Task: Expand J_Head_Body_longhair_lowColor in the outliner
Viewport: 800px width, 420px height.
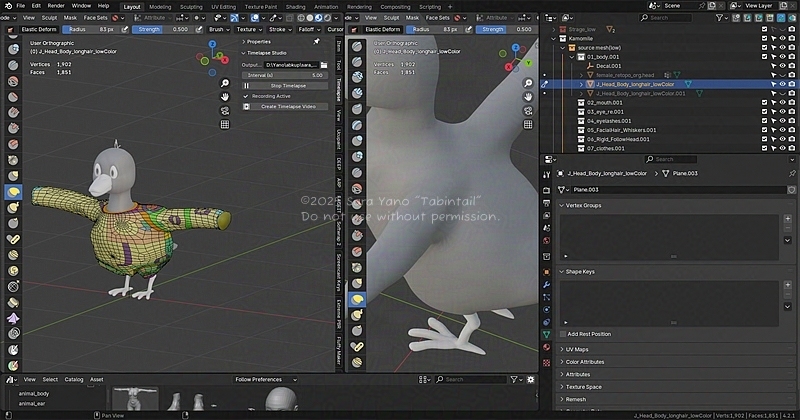Action: coord(581,84)
